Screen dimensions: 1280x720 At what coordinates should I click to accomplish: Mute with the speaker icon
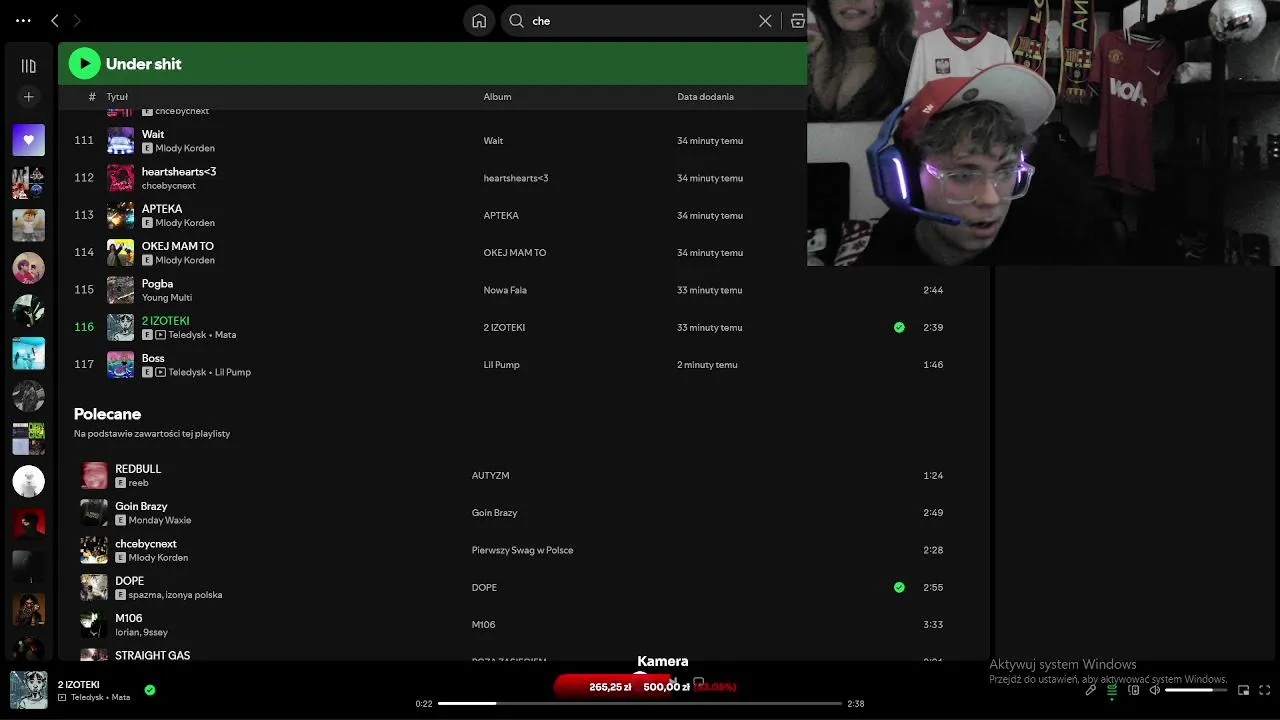(1154, 690)
